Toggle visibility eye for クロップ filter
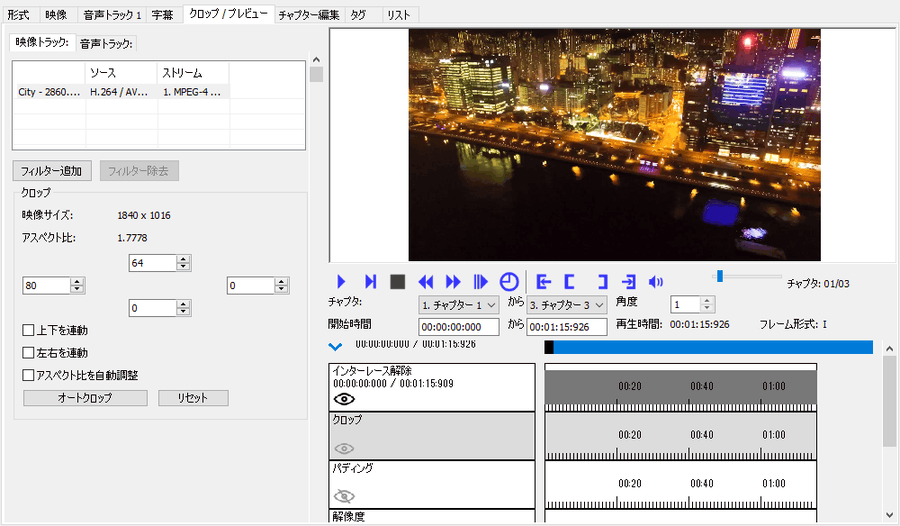 coord(344,448)
